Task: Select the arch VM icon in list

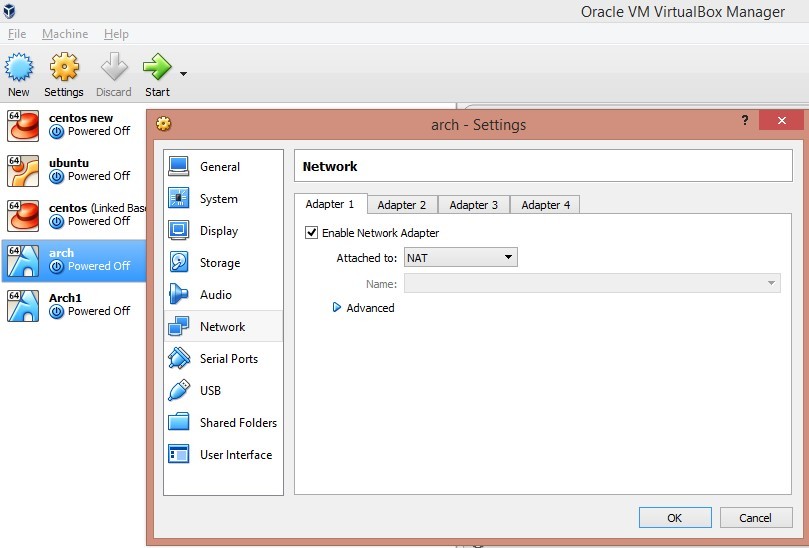Action: coord(23,261)
